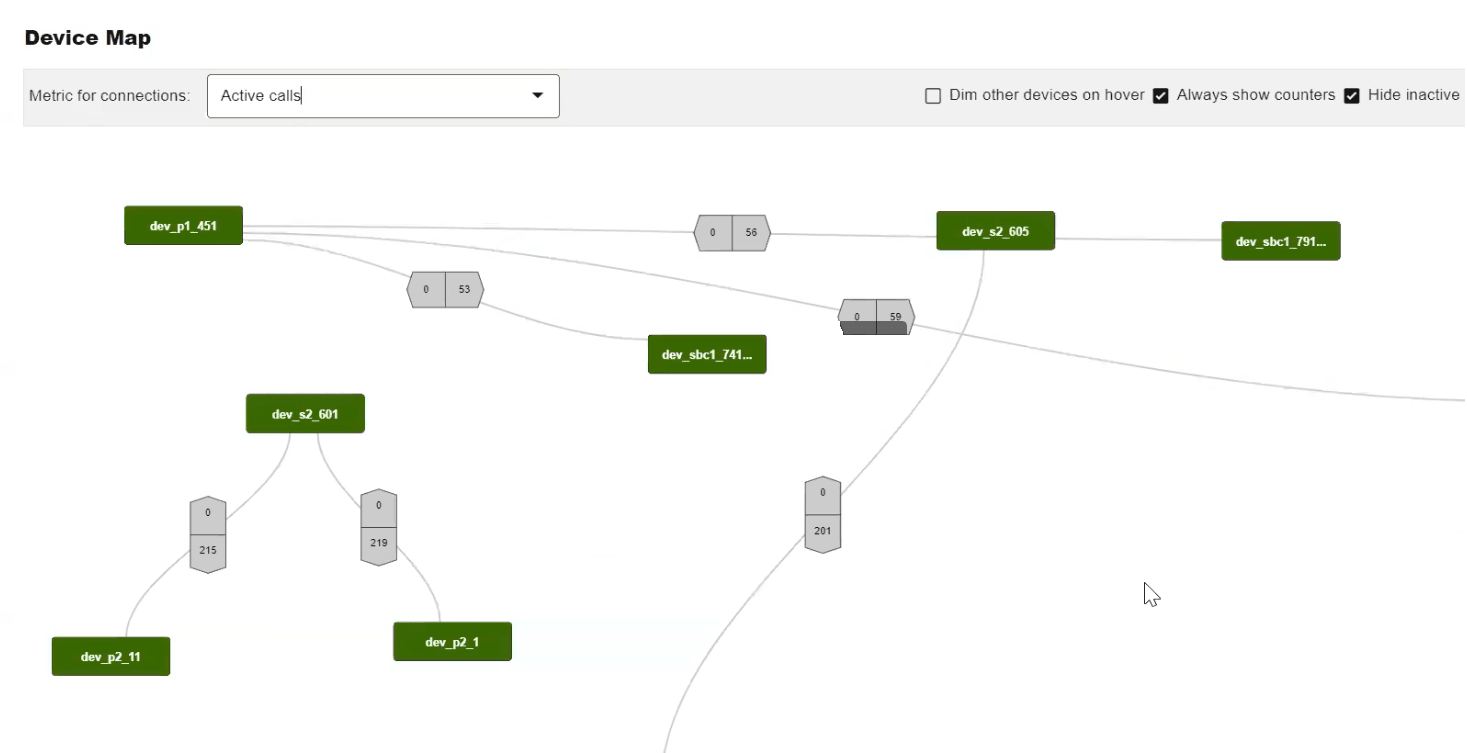Viewport: 1467px width, 753px height.
Task: Disable the Hide inactive checkbox
Action: [1352, 95]
